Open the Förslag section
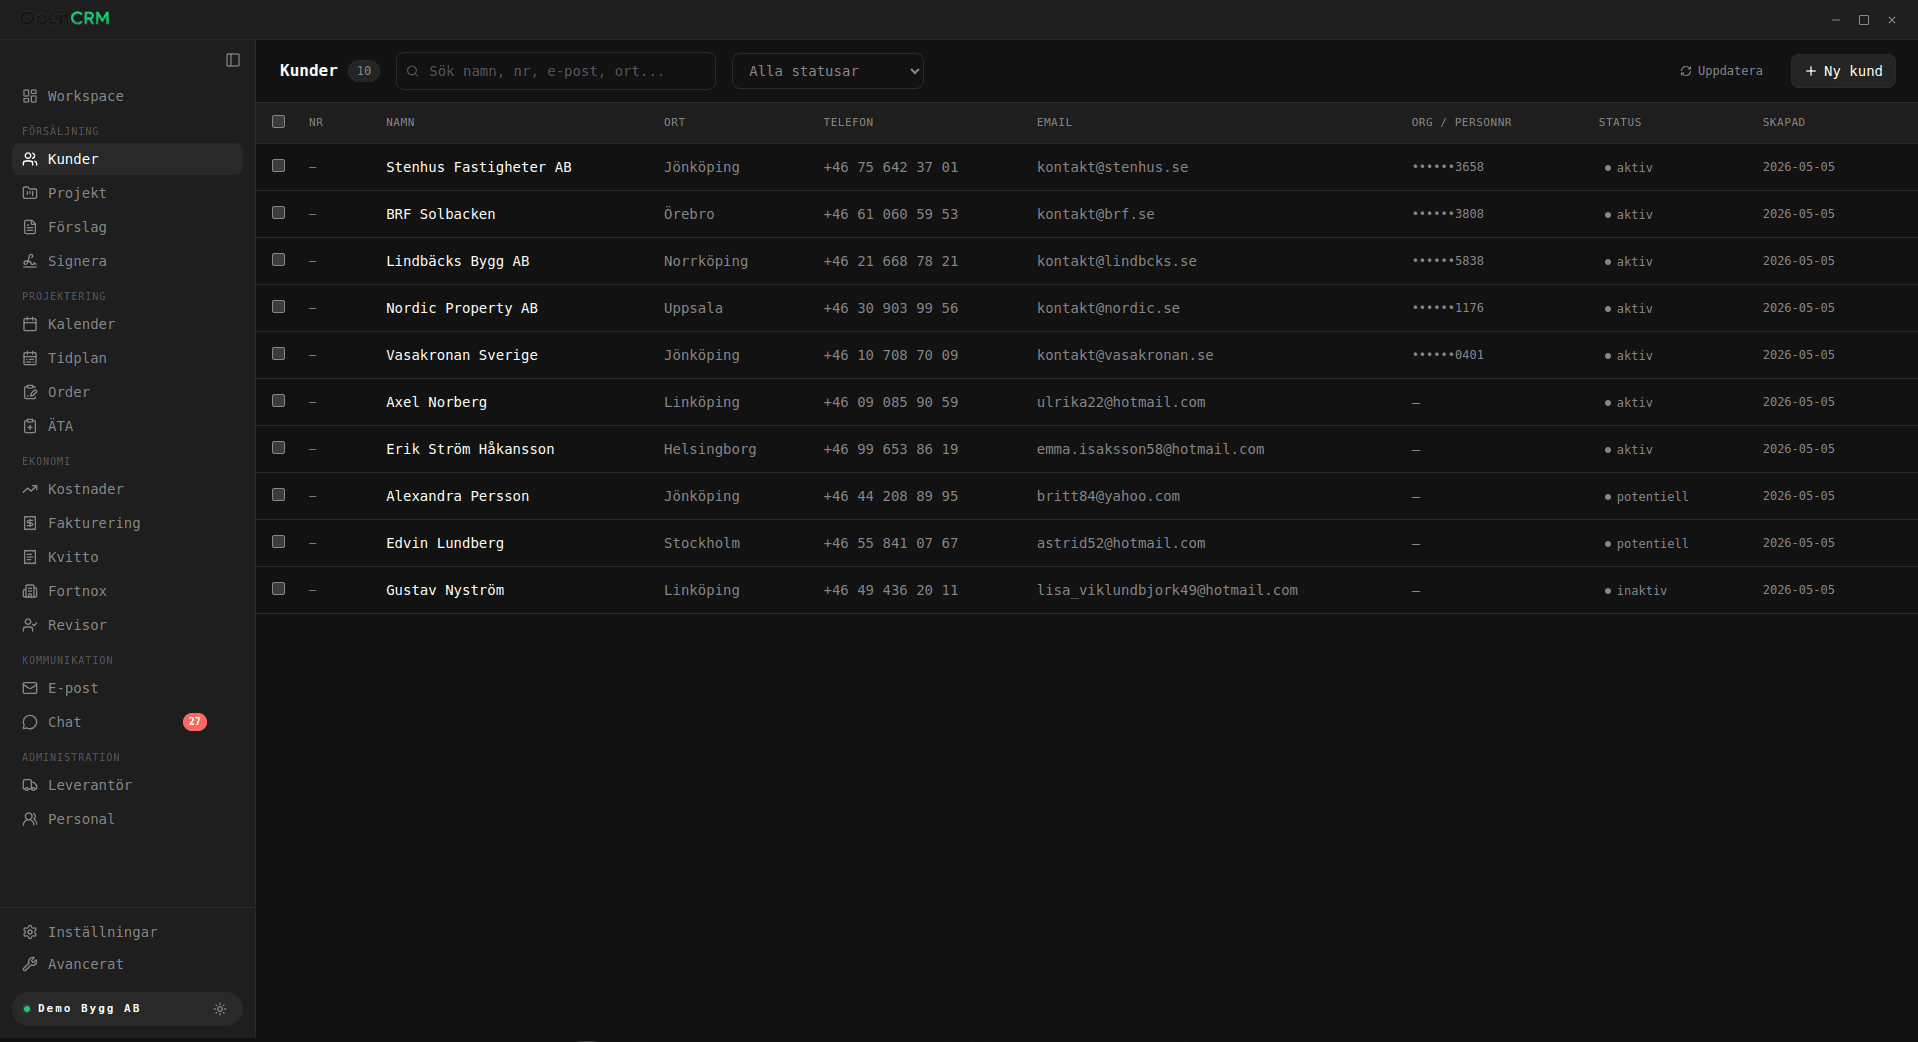The height and width of the screenshot is (1042, 1918). [x=127, y=227]
